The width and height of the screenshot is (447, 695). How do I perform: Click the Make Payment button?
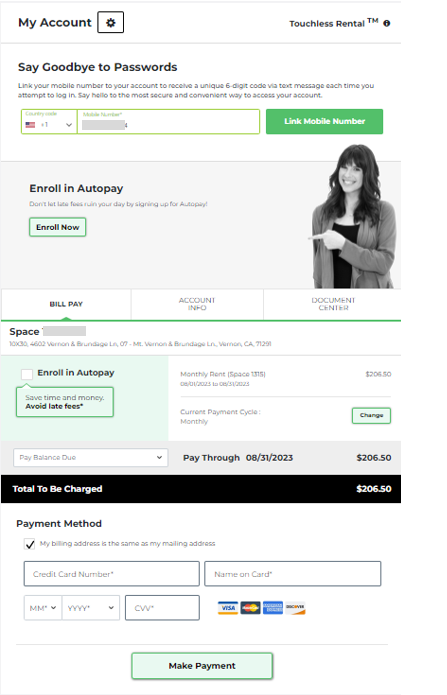(202, 666)
